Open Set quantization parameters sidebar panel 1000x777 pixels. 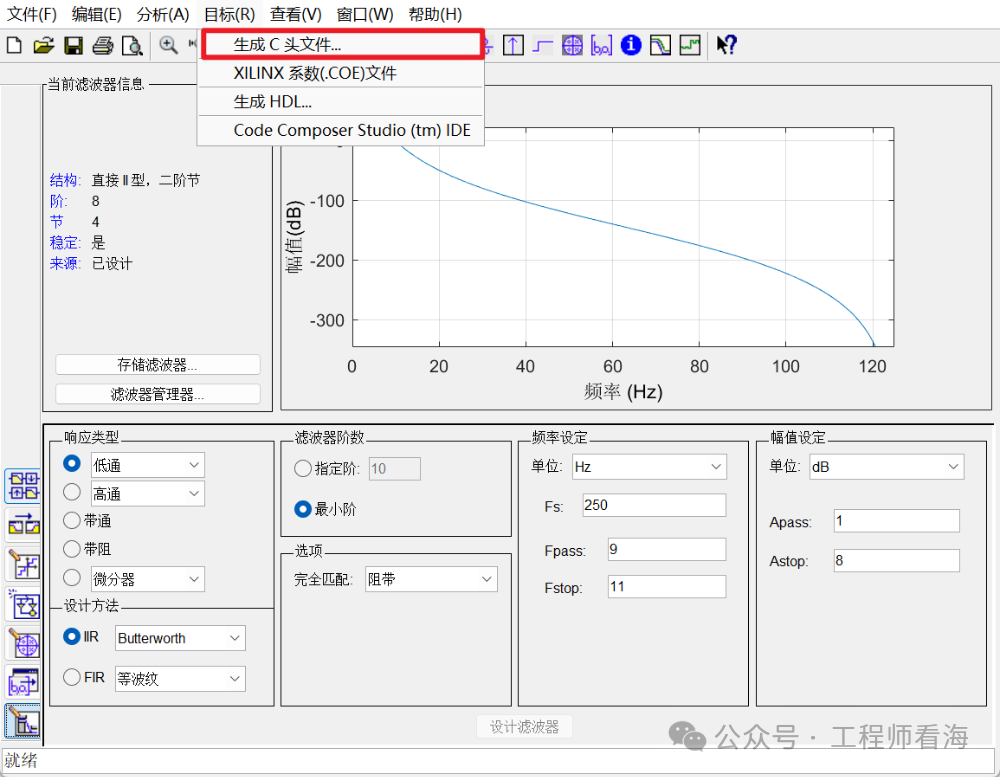tap(24, 565)
